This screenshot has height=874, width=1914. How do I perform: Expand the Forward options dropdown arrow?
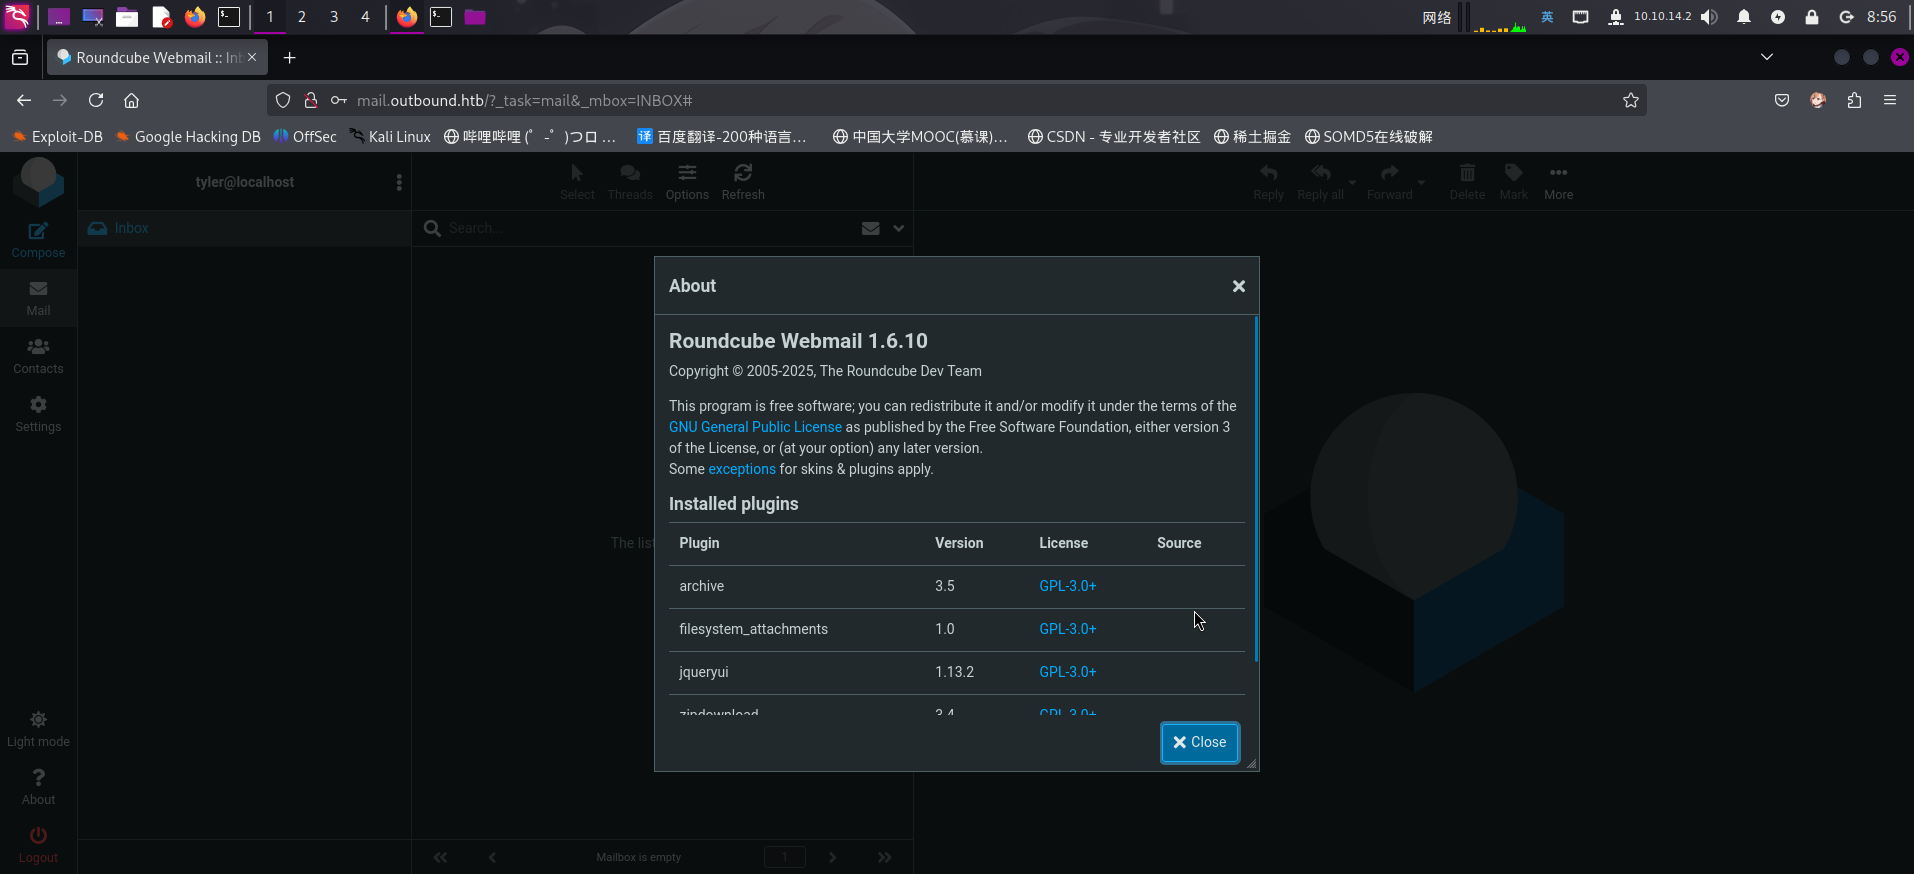1421,183
